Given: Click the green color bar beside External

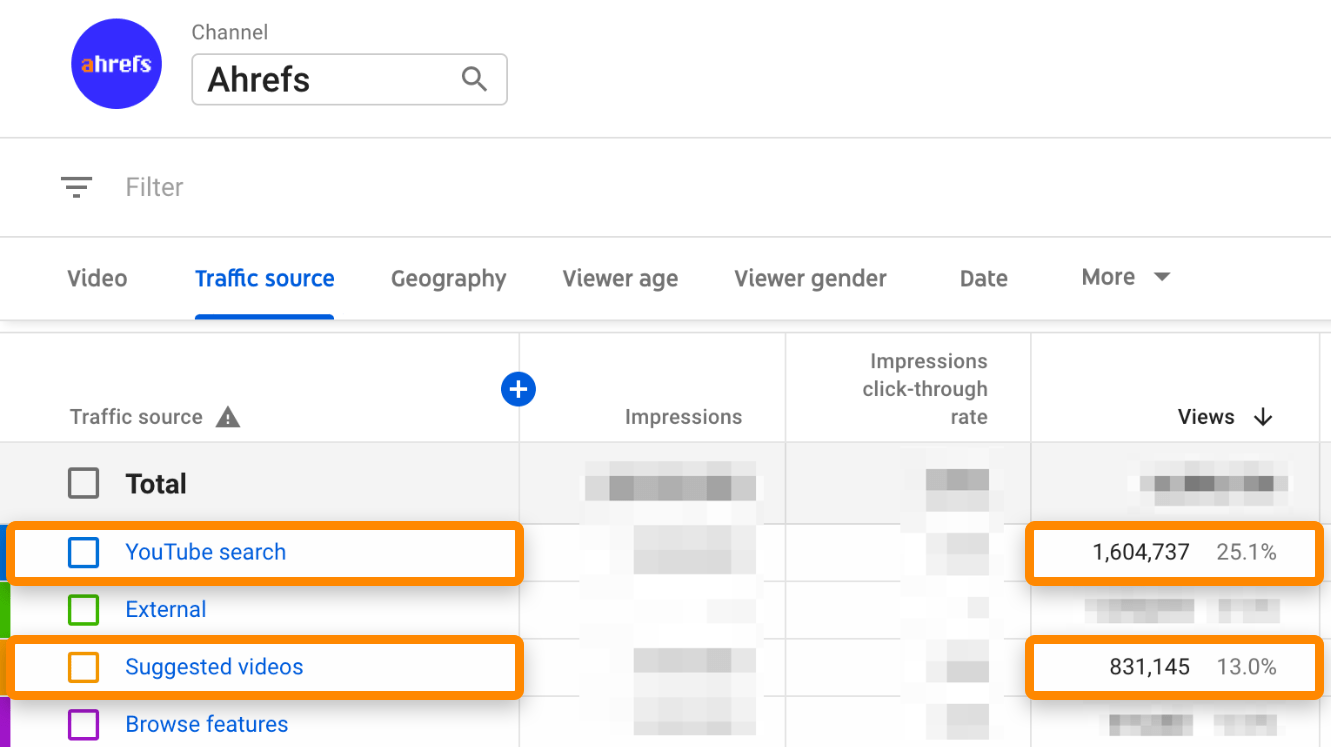Looking at the screenshot, I should (3, 609).
